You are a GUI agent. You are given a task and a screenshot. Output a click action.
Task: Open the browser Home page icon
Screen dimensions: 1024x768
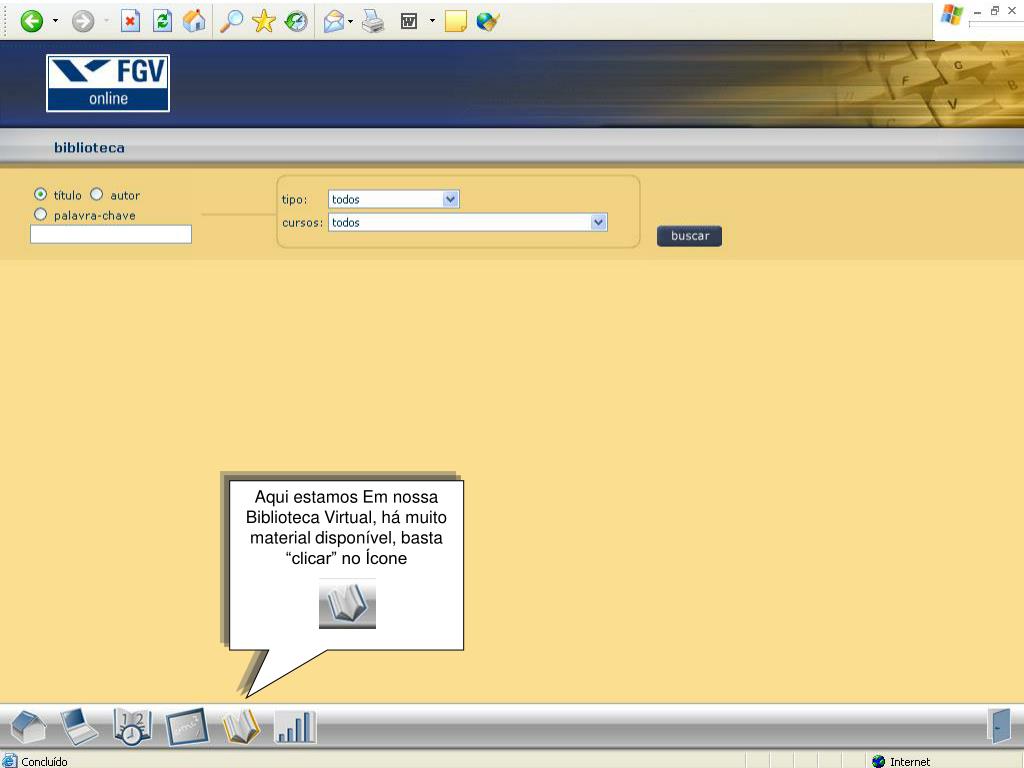(194, 21)
